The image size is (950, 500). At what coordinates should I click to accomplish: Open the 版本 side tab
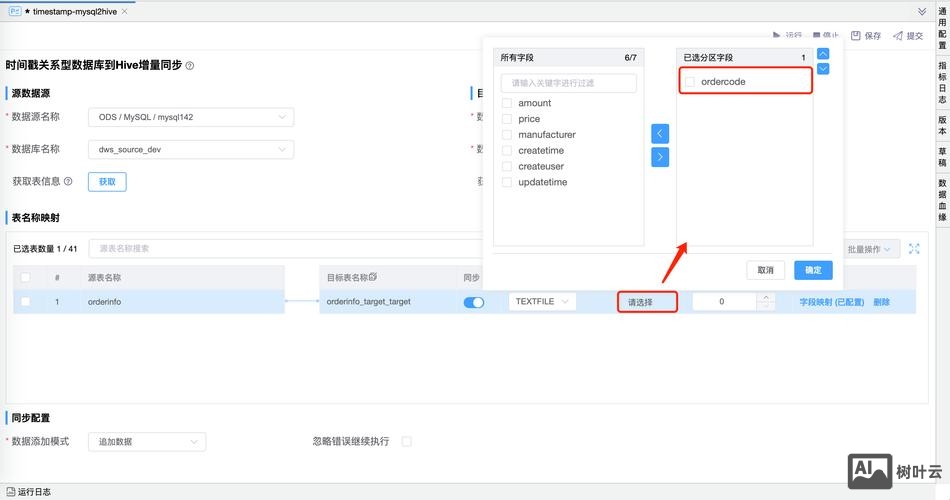coord(943,125)
